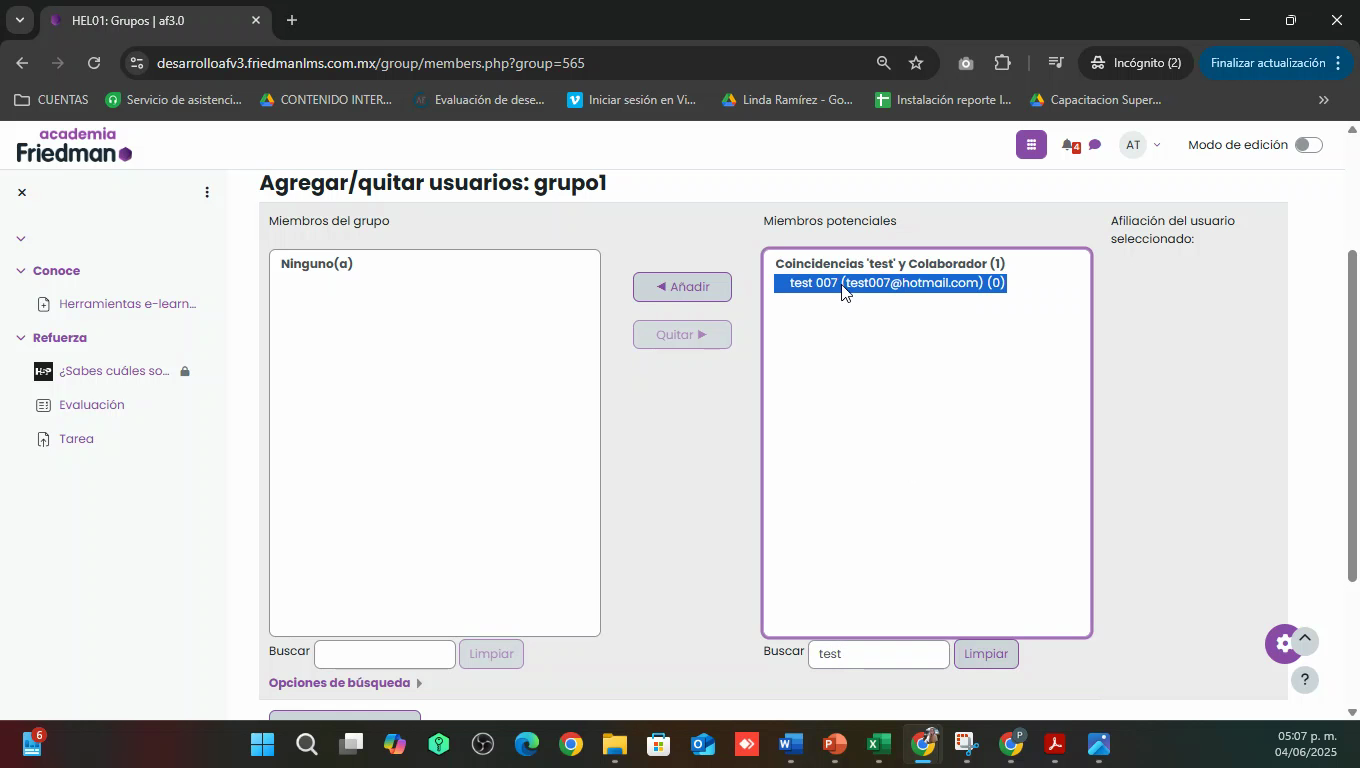This screenshot has width=1360, height=768.
Task: Click Limpiar under group members list
Action: 491,654
